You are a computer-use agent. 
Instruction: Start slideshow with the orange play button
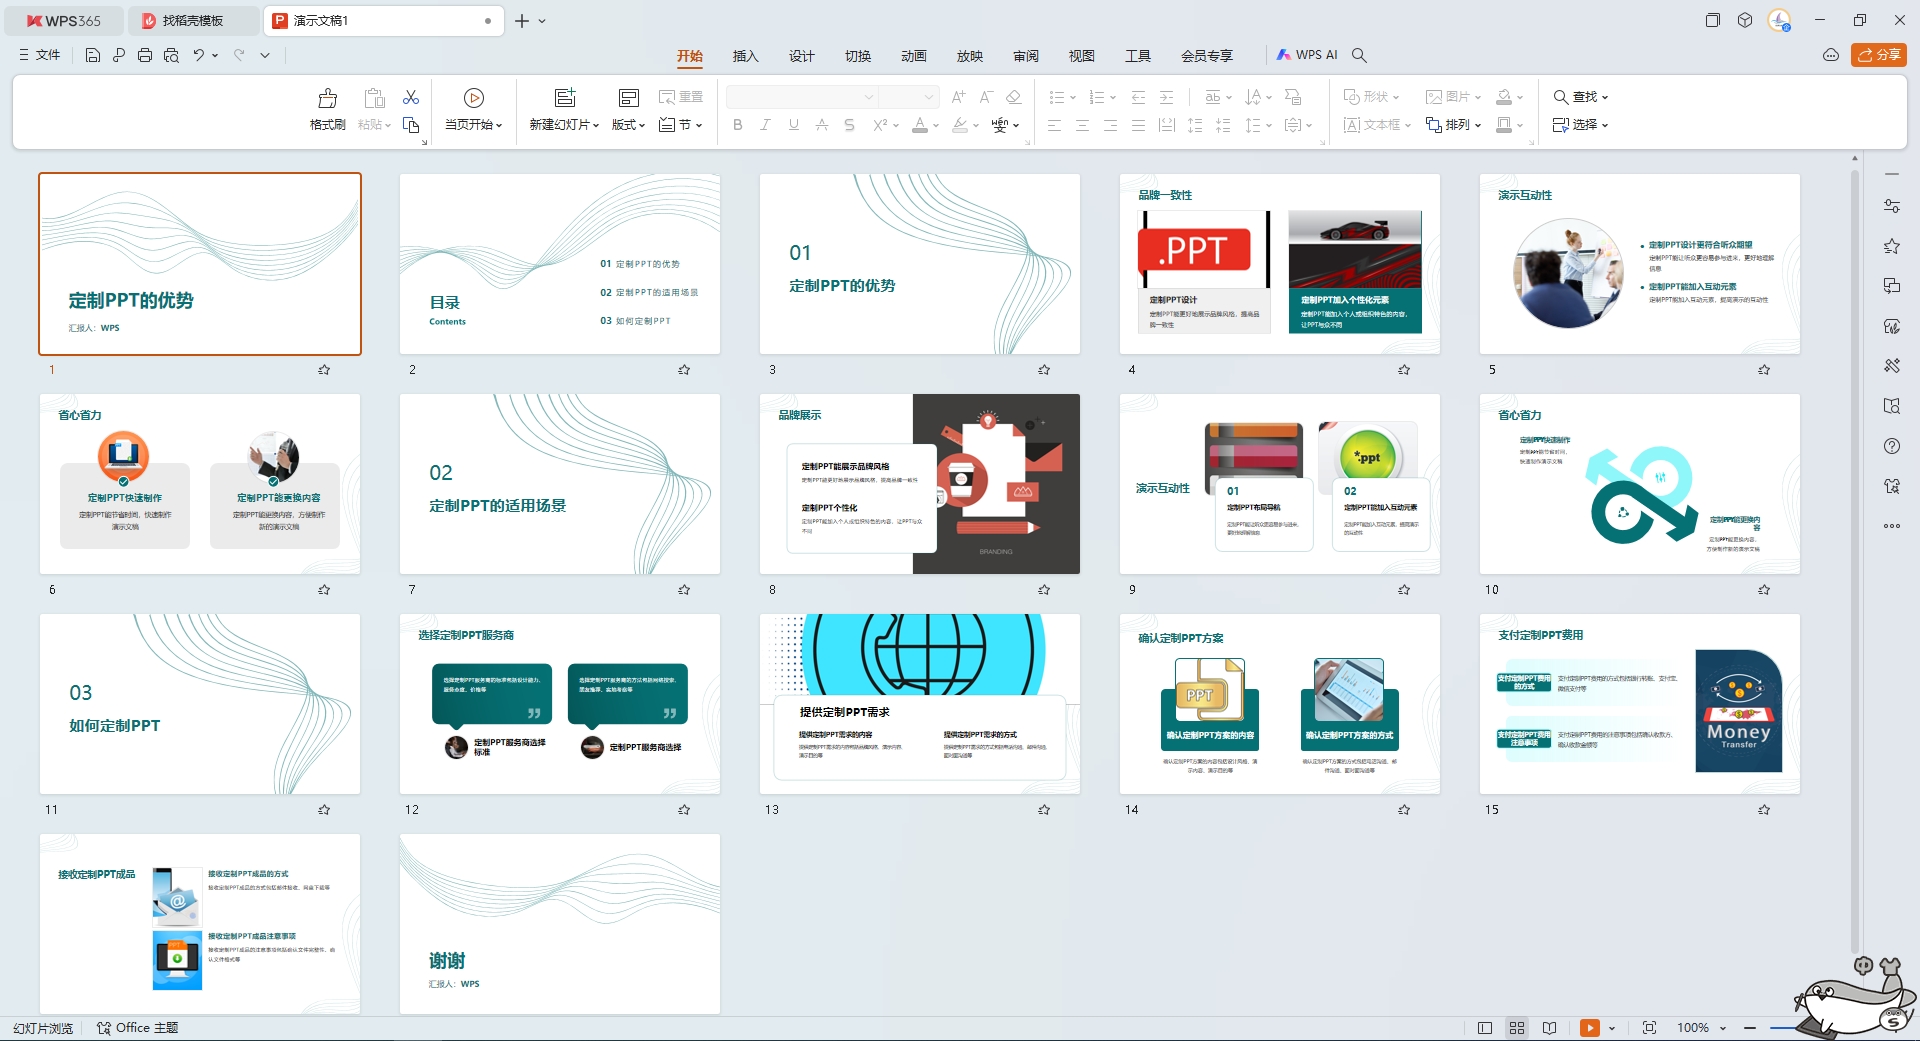coord(1590,1028)
